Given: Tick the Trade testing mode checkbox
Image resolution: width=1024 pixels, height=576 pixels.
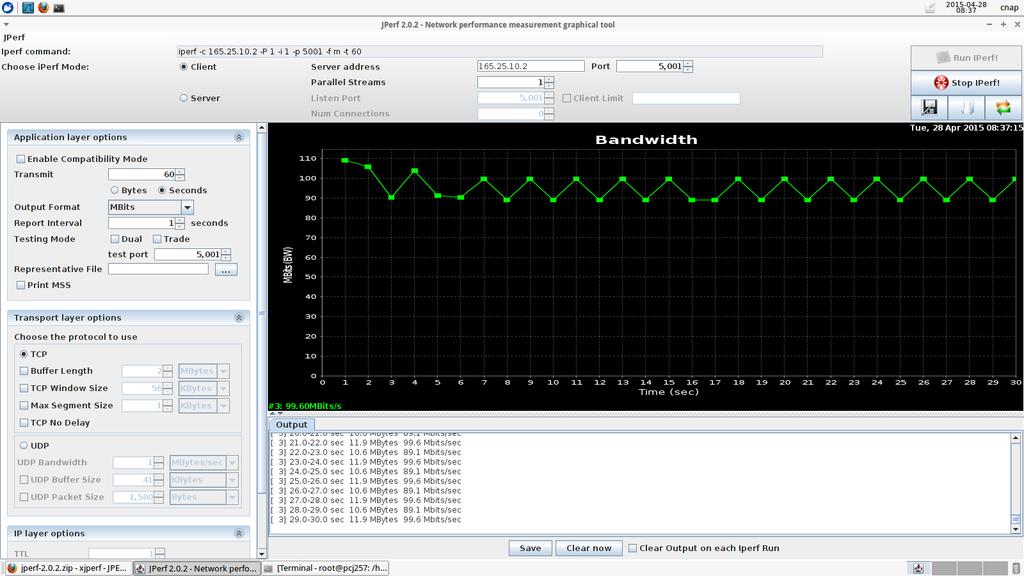Looking at the screenshot, I should click(157, 239).
